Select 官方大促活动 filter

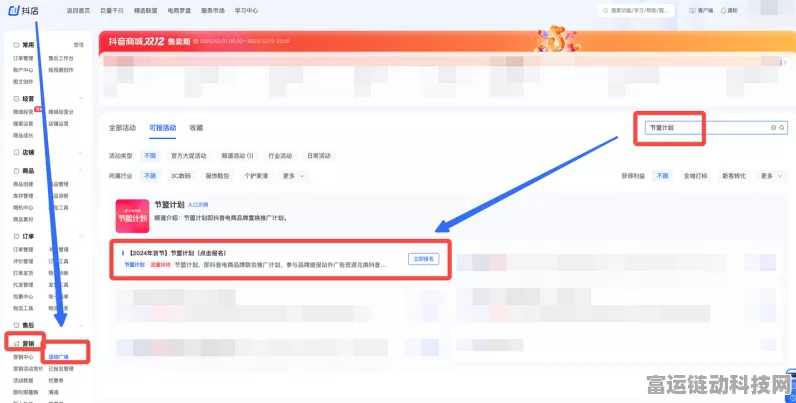click(x=189, y=156)
